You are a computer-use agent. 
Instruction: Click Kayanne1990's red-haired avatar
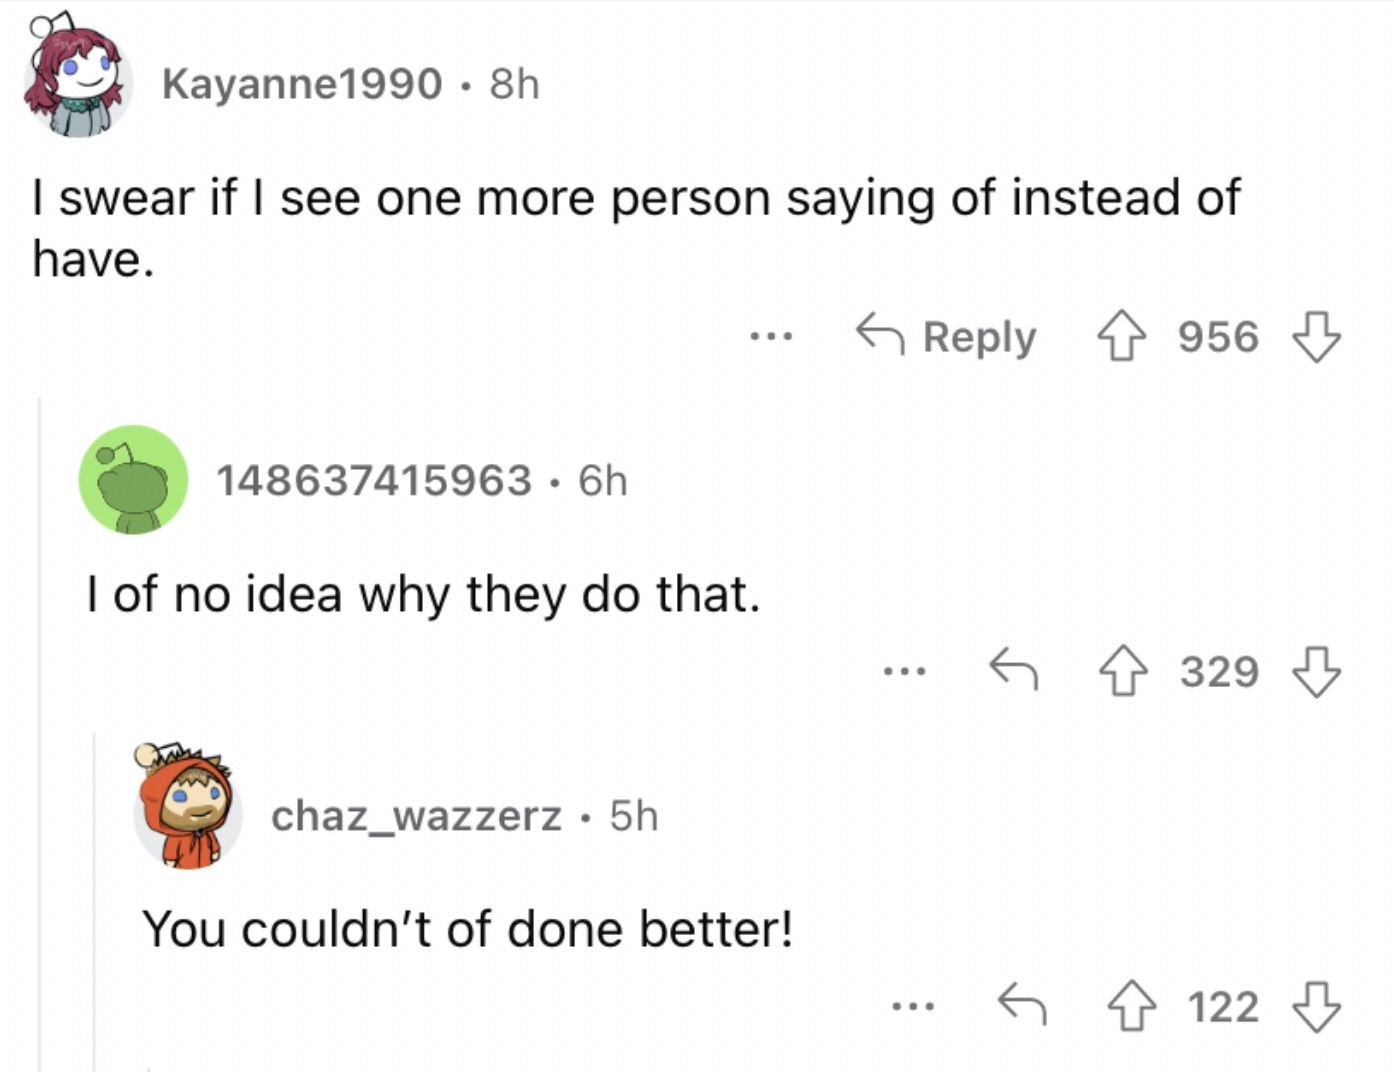tap(76, 78)
